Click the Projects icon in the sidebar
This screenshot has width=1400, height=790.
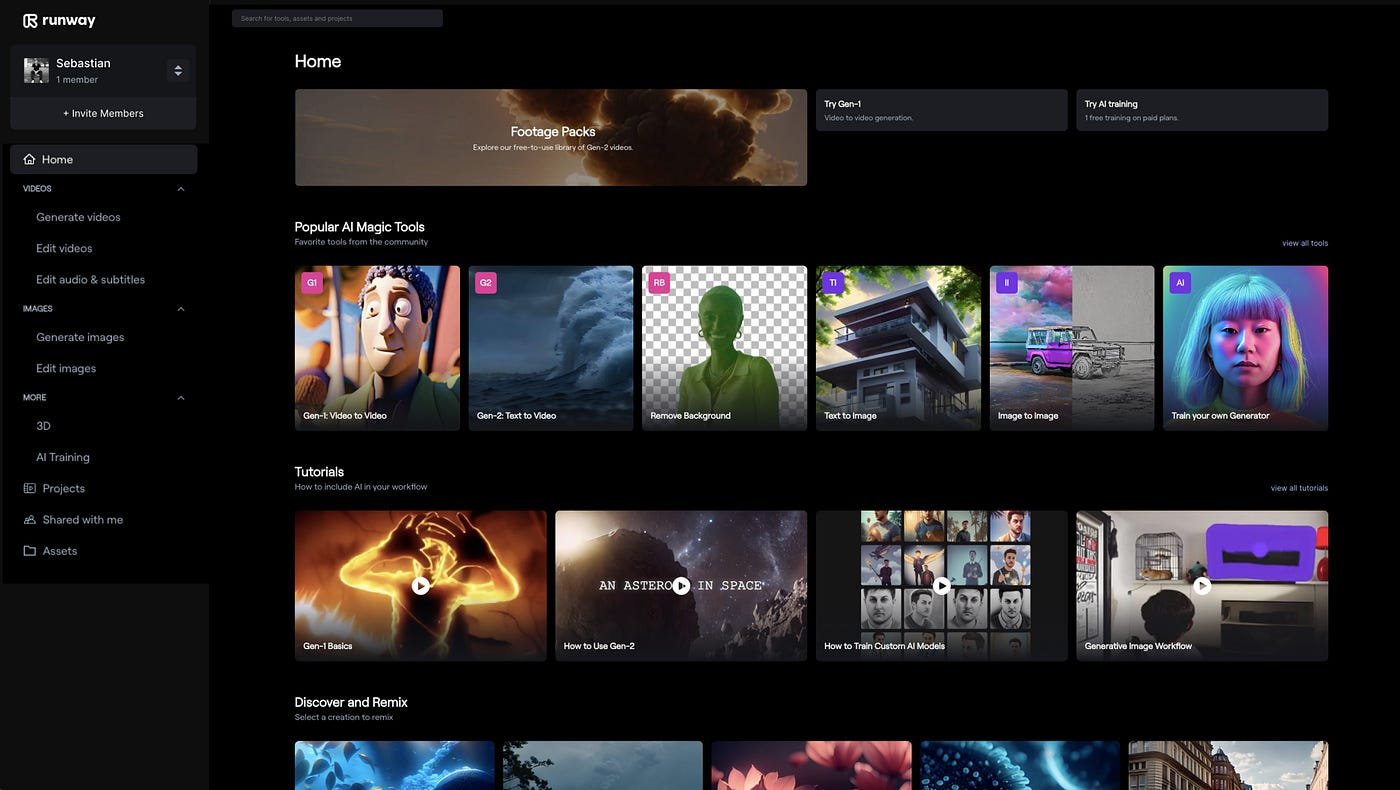[29, 488]
